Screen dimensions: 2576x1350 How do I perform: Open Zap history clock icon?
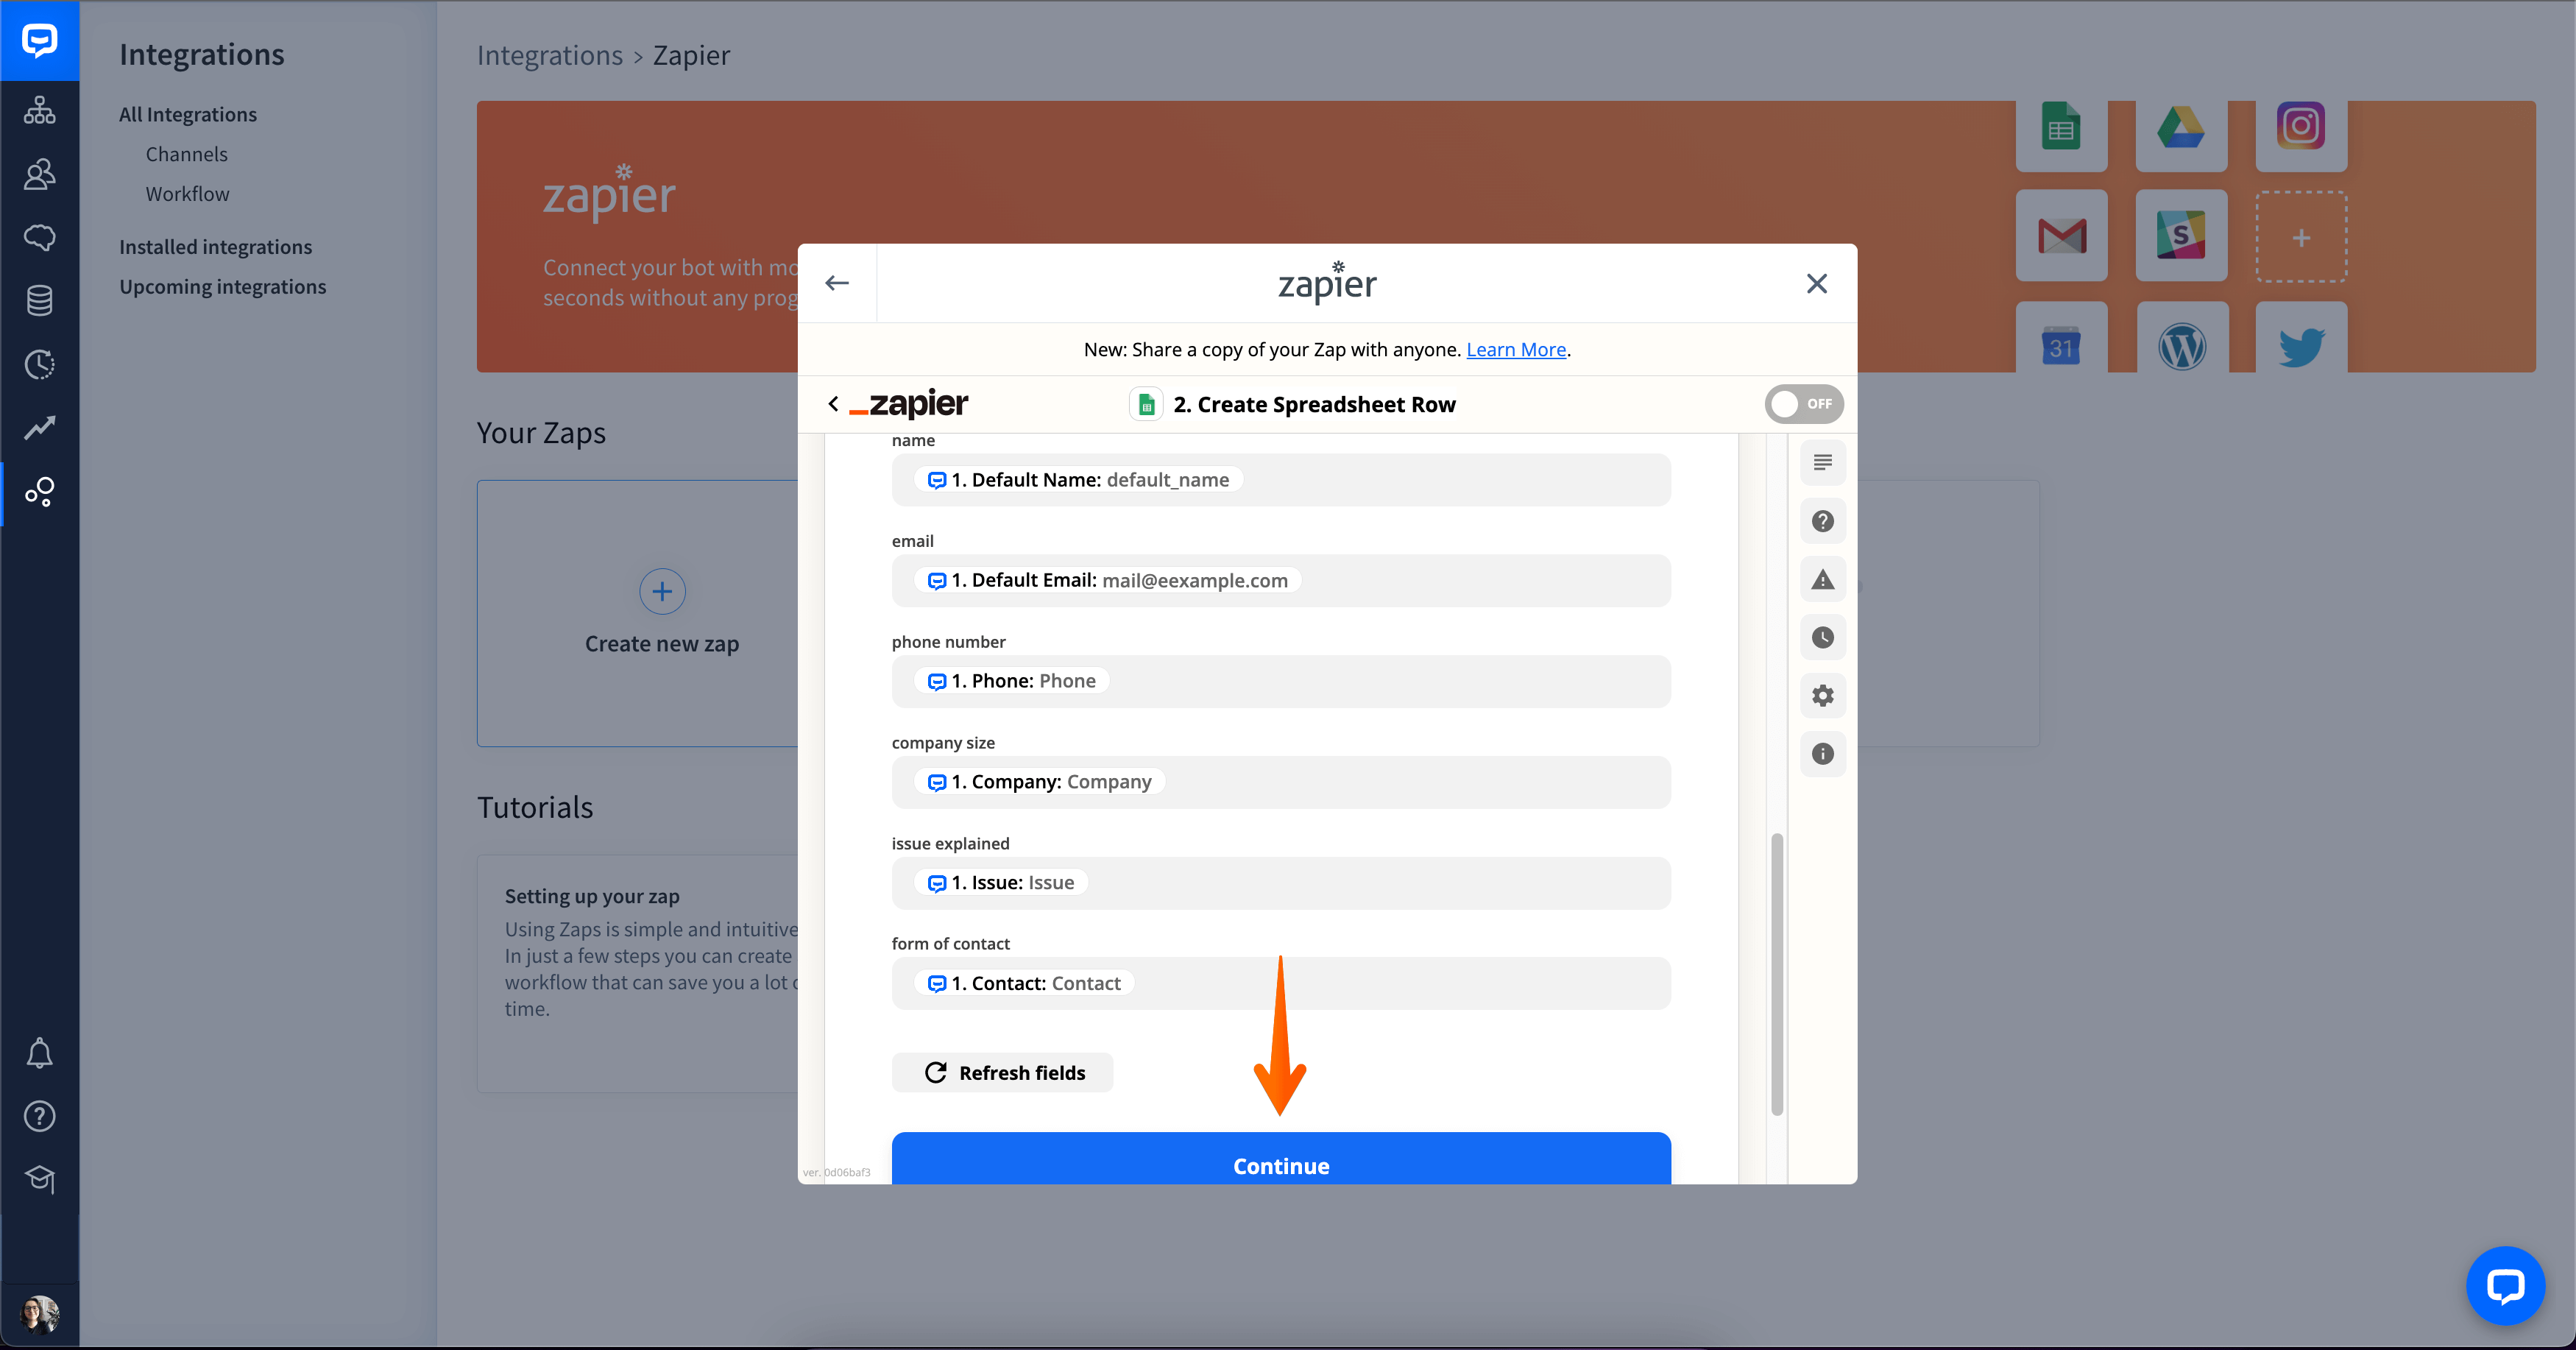pos(1822,637)
